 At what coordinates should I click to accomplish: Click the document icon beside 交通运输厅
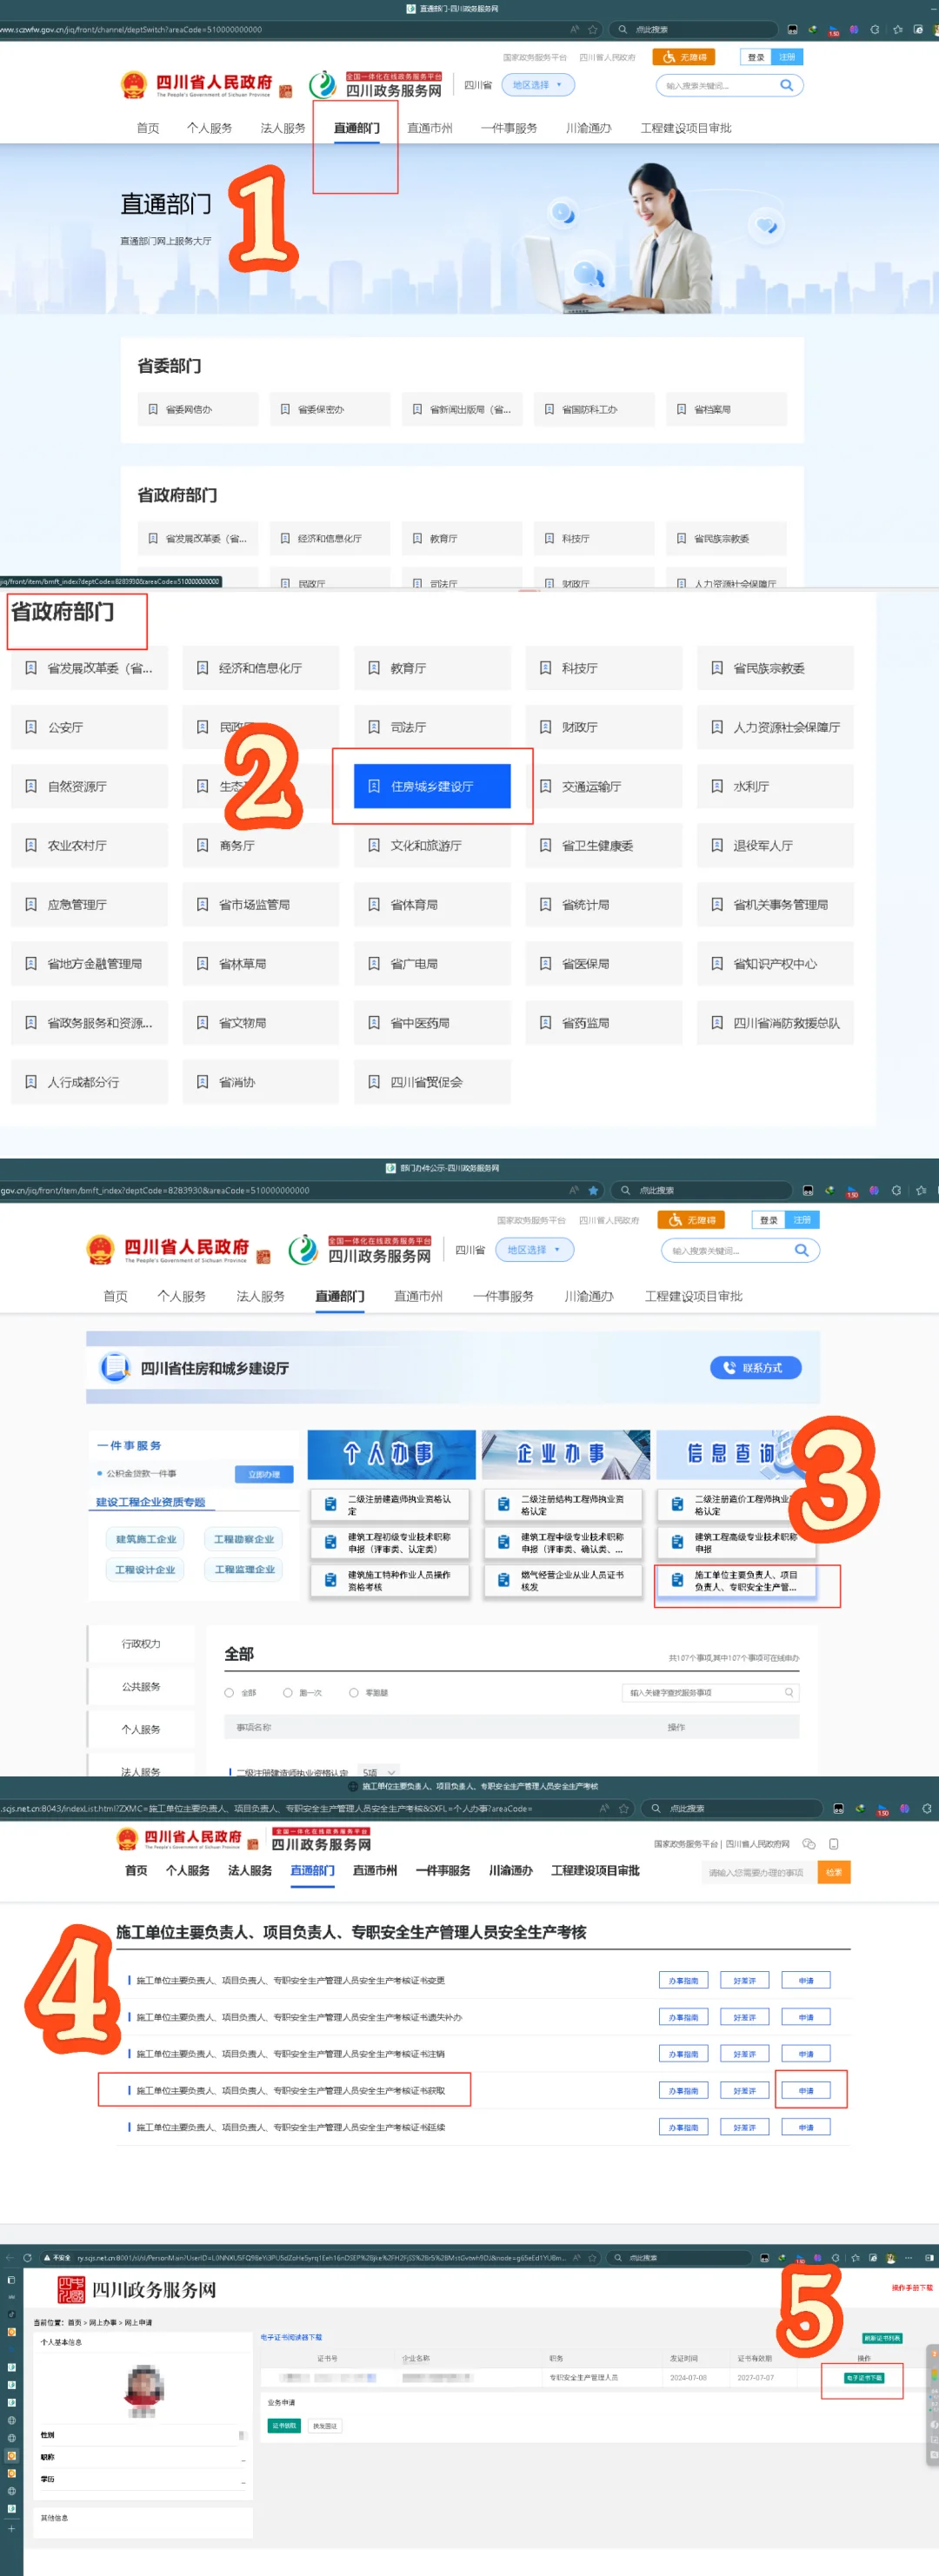click(545, 786)
